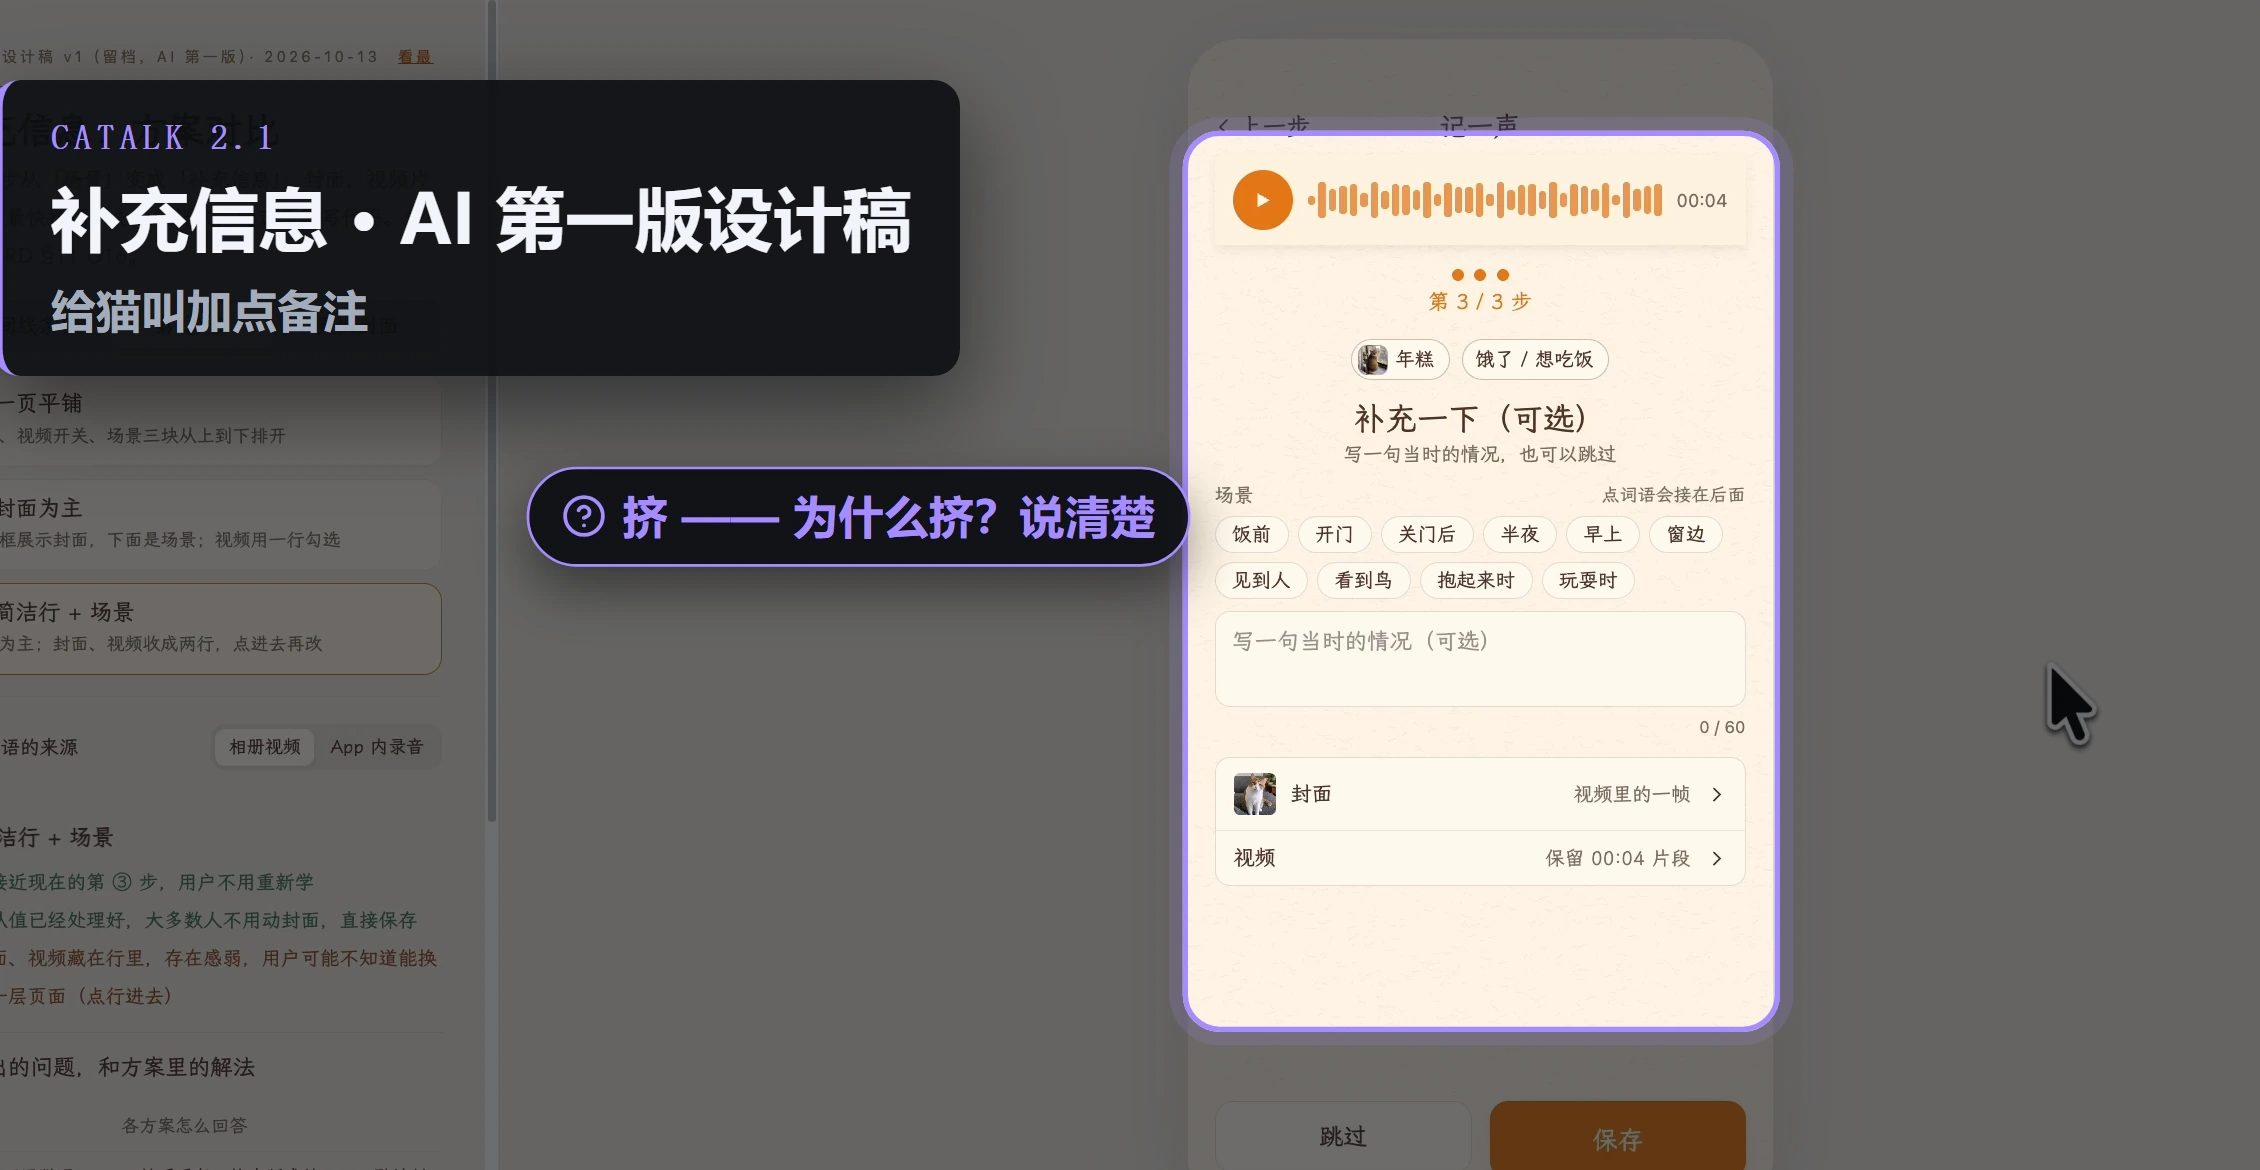
Task: Click the 视频里的一帧 value text
Action: (1632, 794)
